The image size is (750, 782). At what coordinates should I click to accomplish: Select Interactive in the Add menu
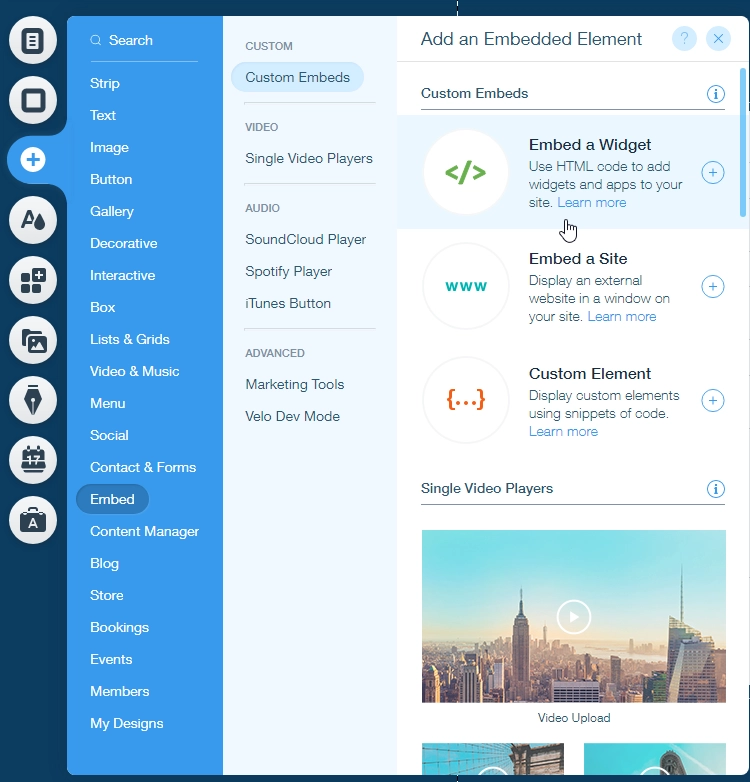(123, 275)
